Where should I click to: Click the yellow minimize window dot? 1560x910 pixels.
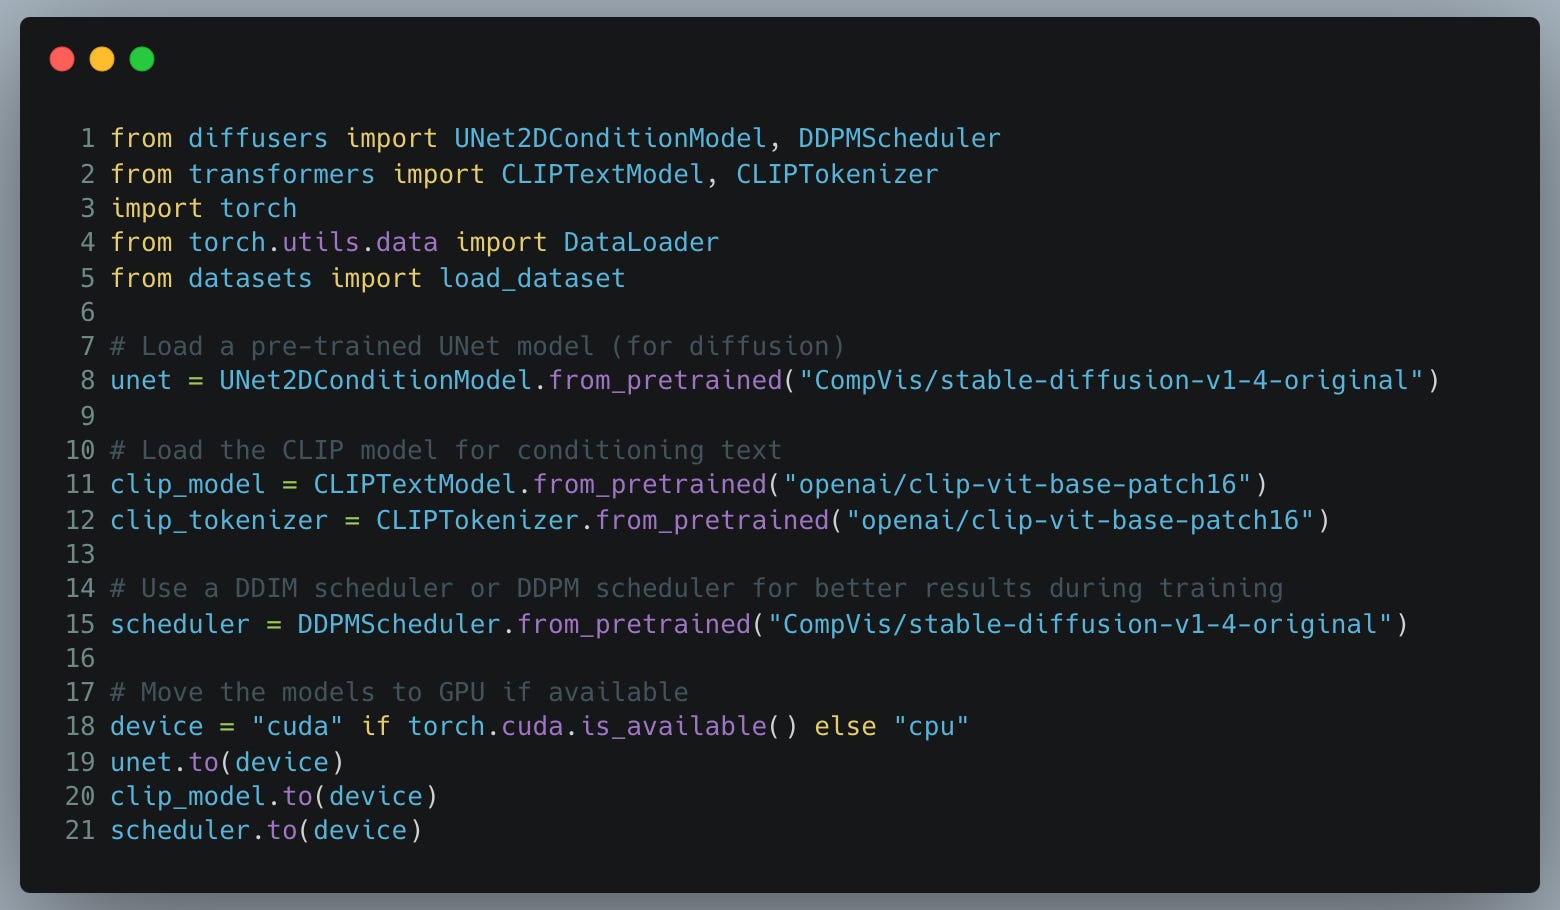point(102,59)
